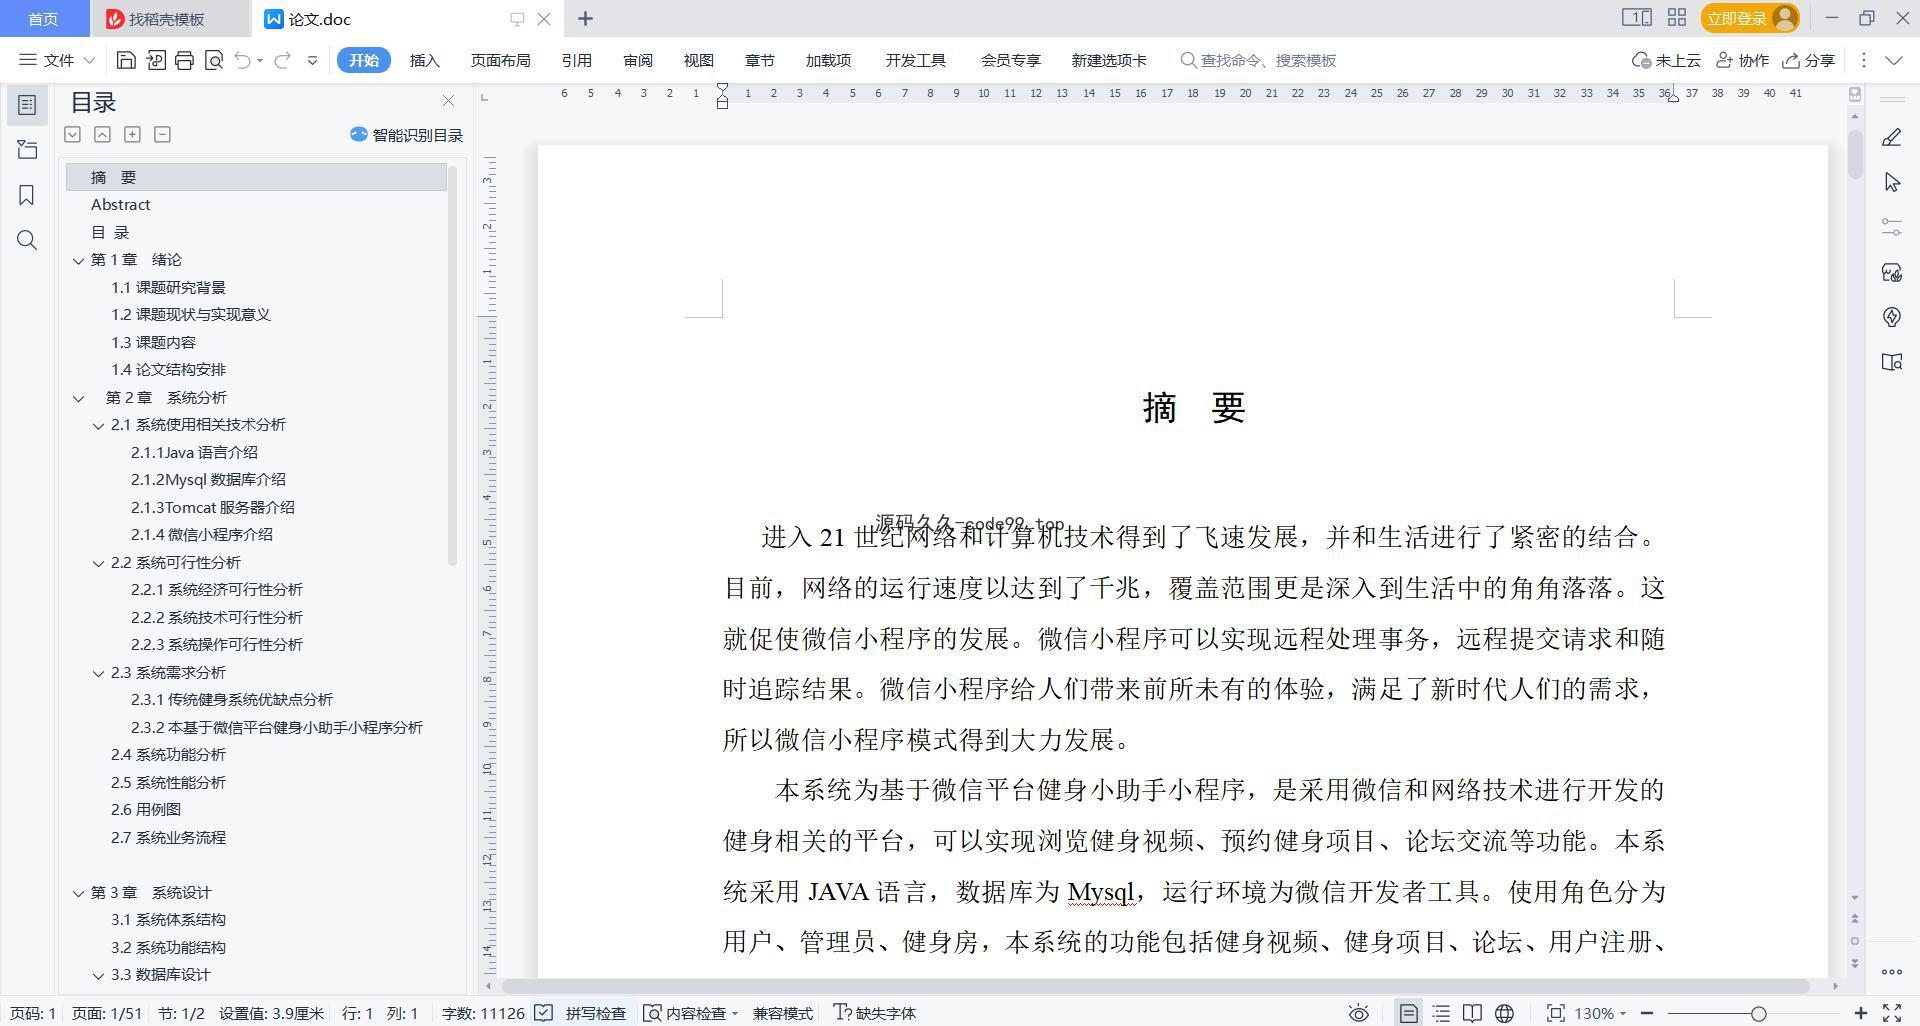
Task: Open the Bookmark icon in left sidebar
Action: click(27, 195)
